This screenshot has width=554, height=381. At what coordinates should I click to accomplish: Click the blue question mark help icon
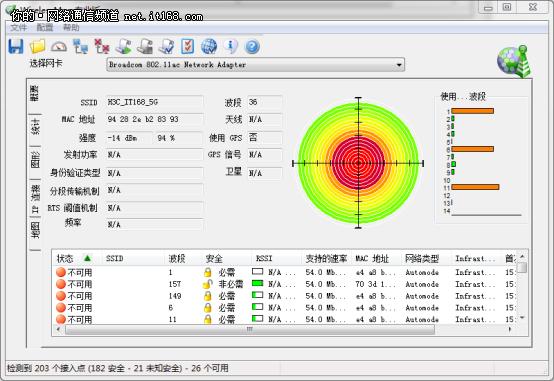click(252, 47)
